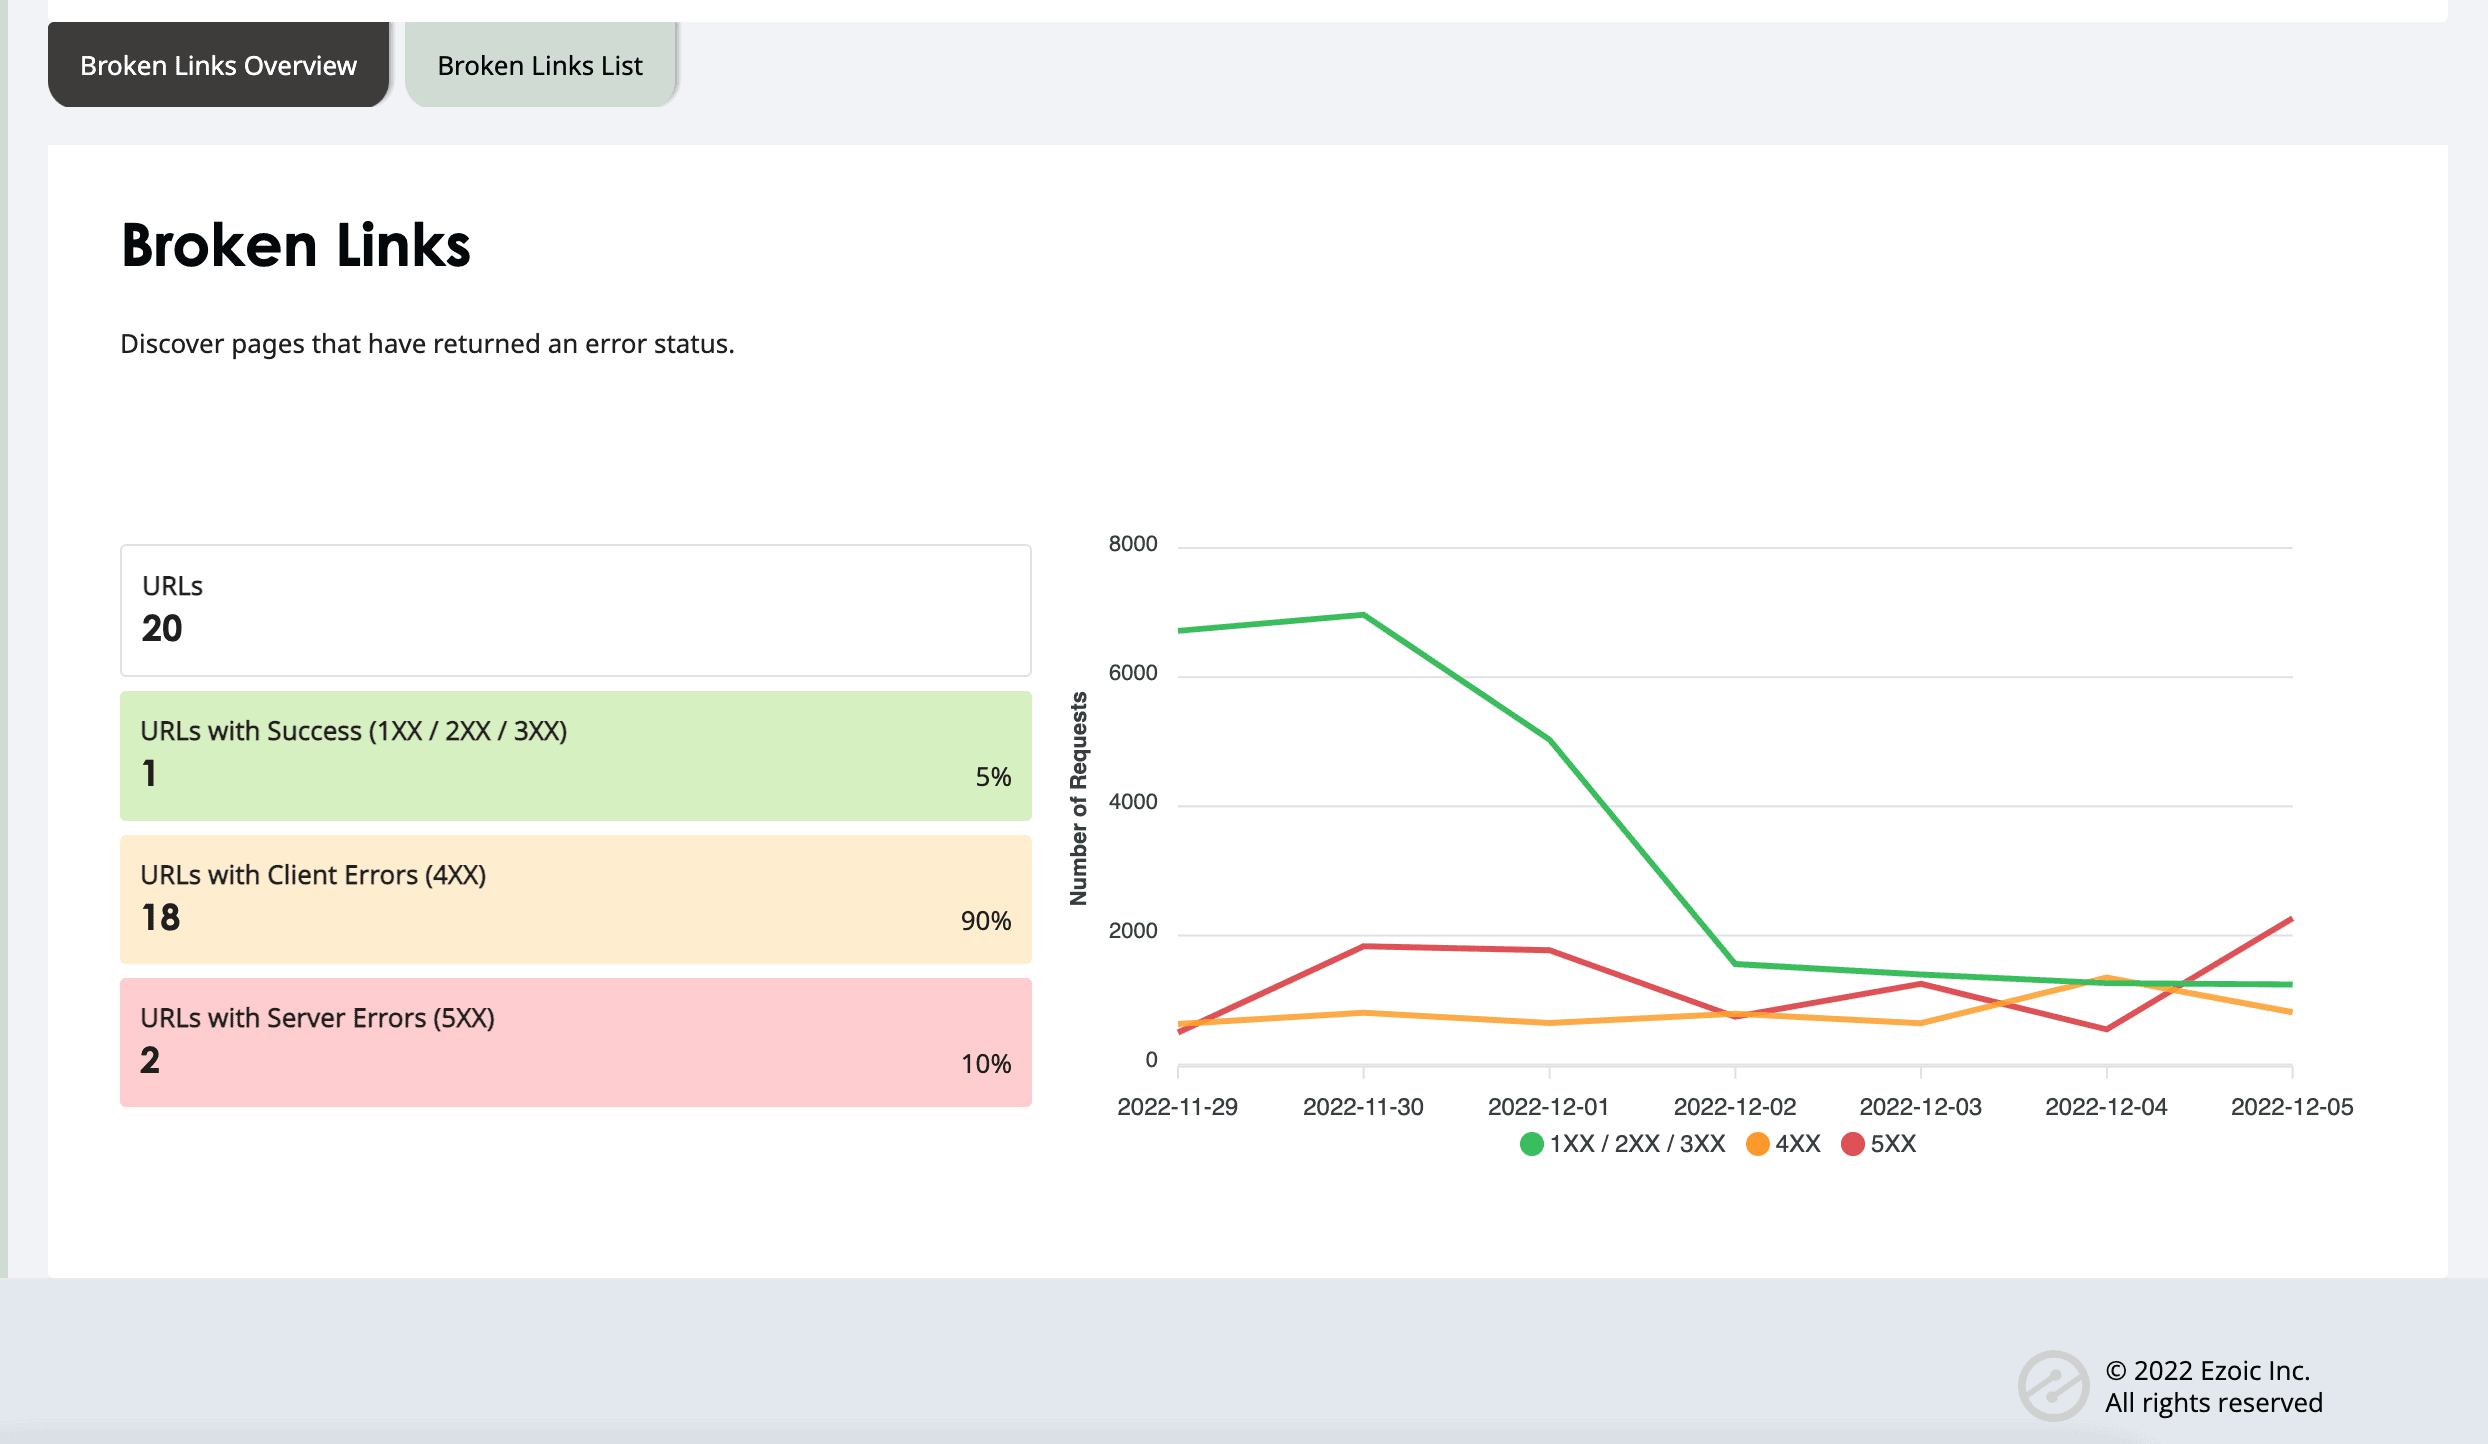Viewport: 2488px width, 1444px height.
Task: Click the 90% client errors percentage
Action: 986,921
